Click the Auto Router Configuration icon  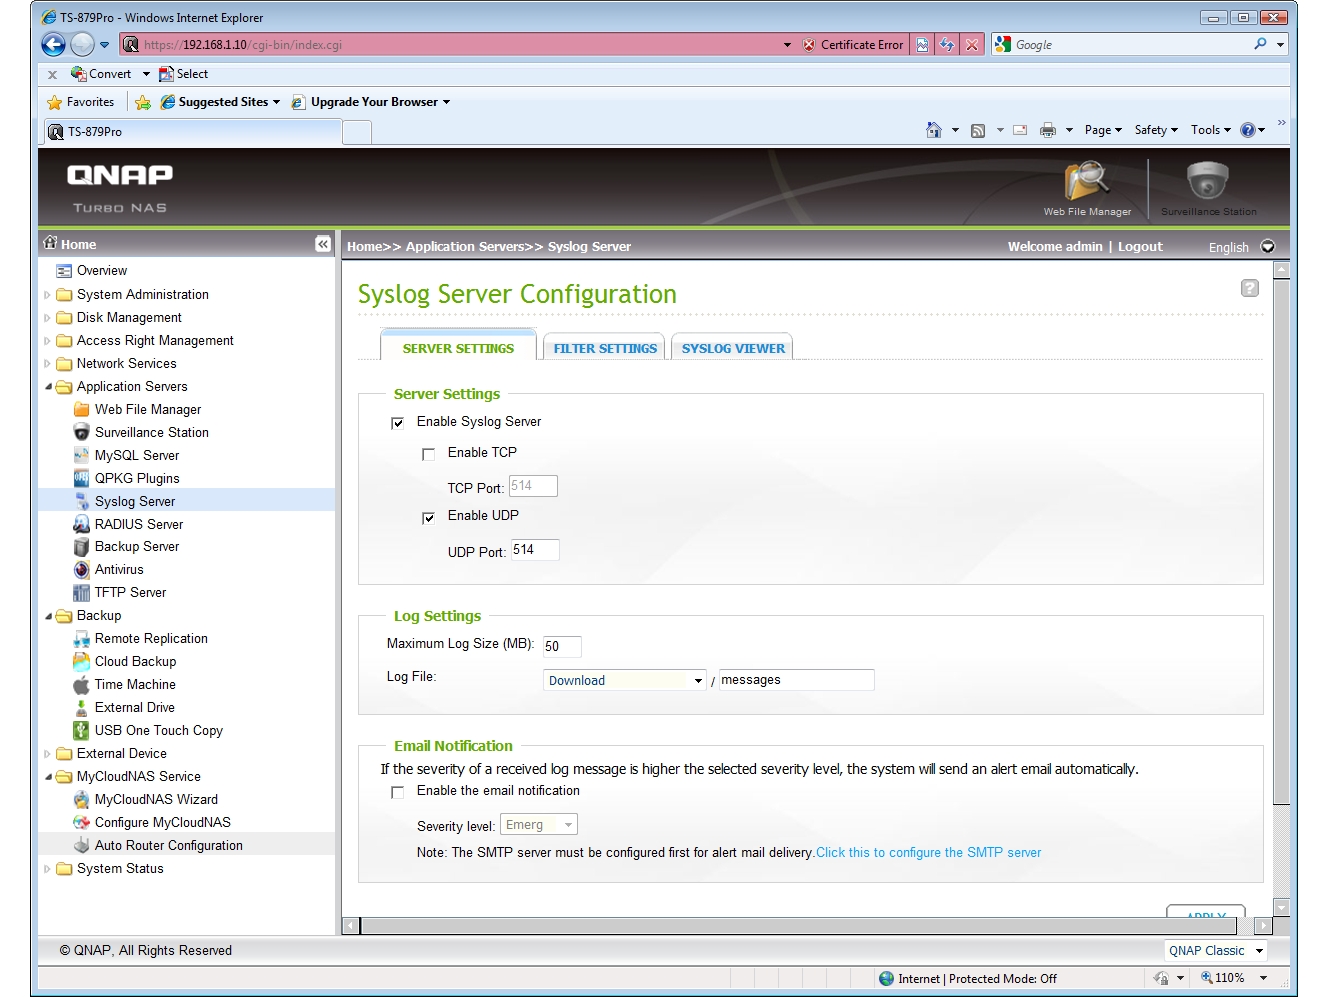tap(82, 846)
